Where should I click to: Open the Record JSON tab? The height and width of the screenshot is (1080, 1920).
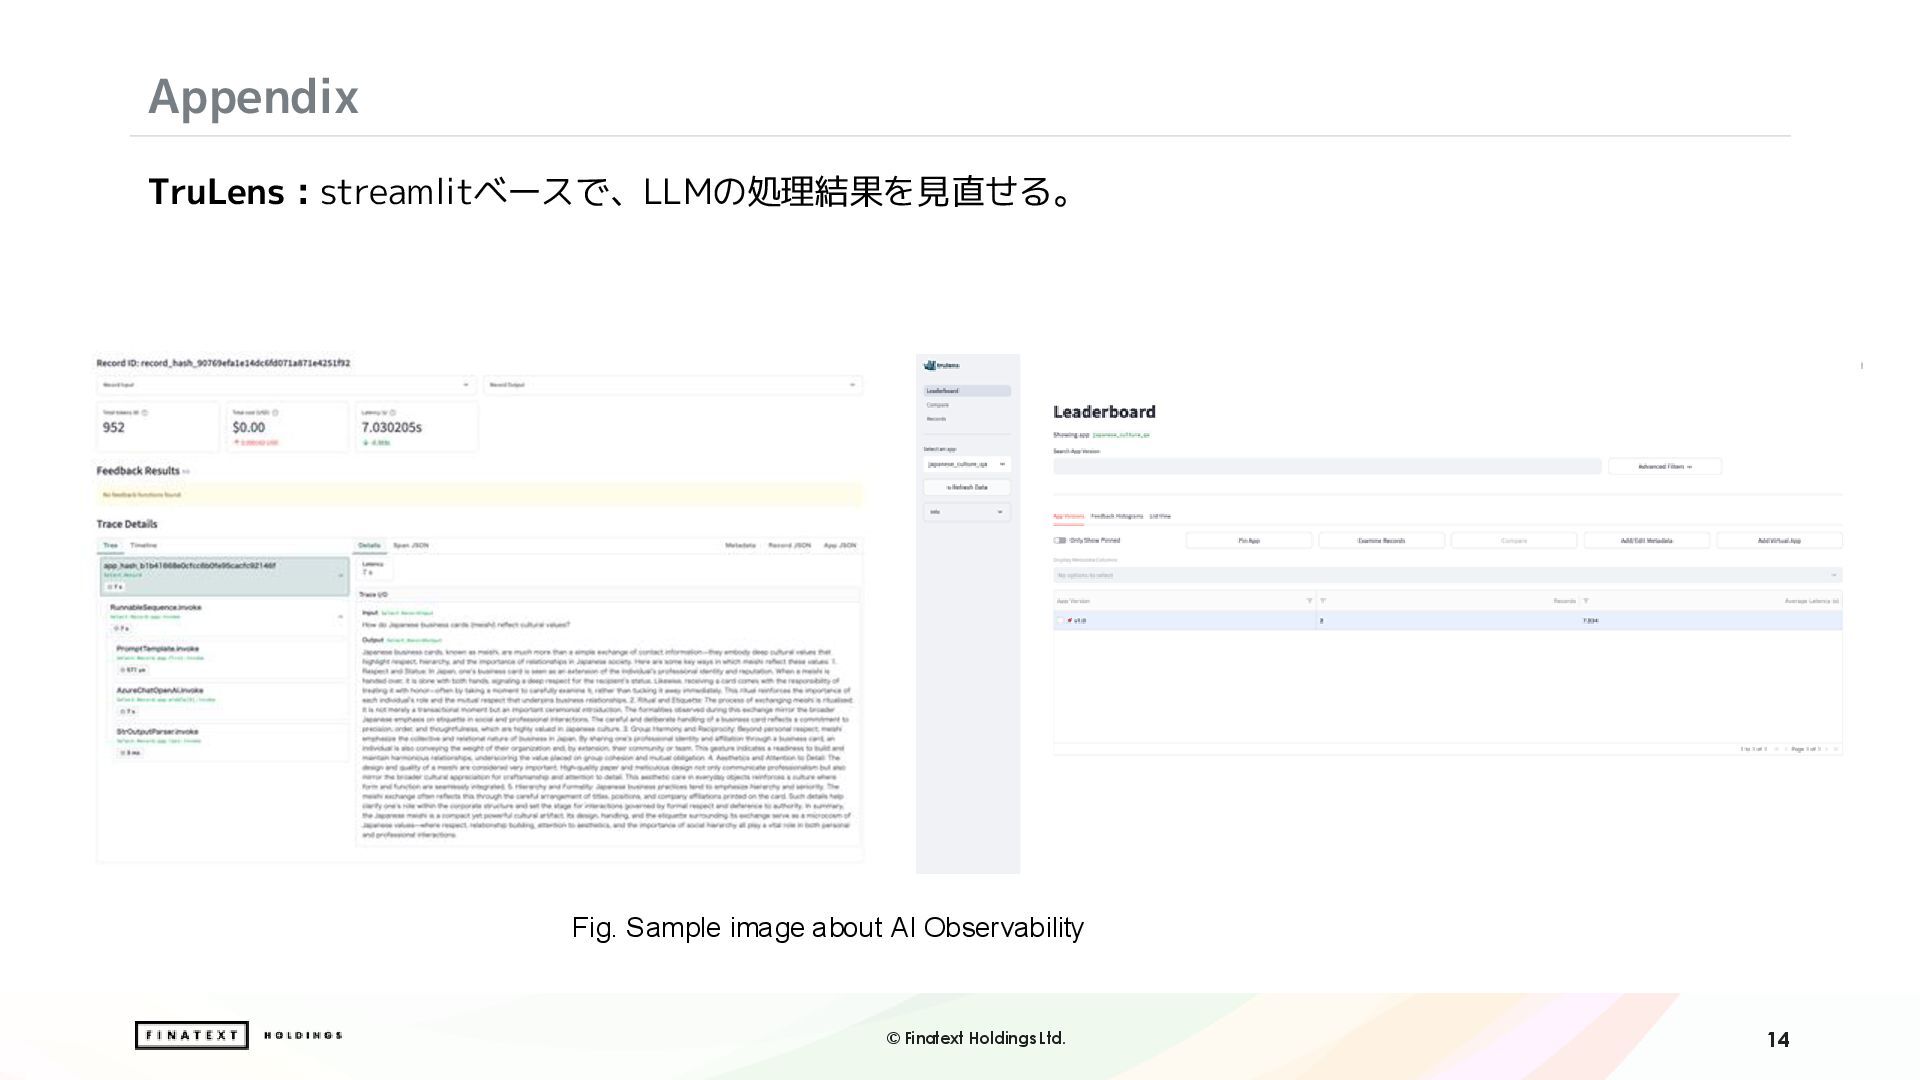[x=789, y=545]
